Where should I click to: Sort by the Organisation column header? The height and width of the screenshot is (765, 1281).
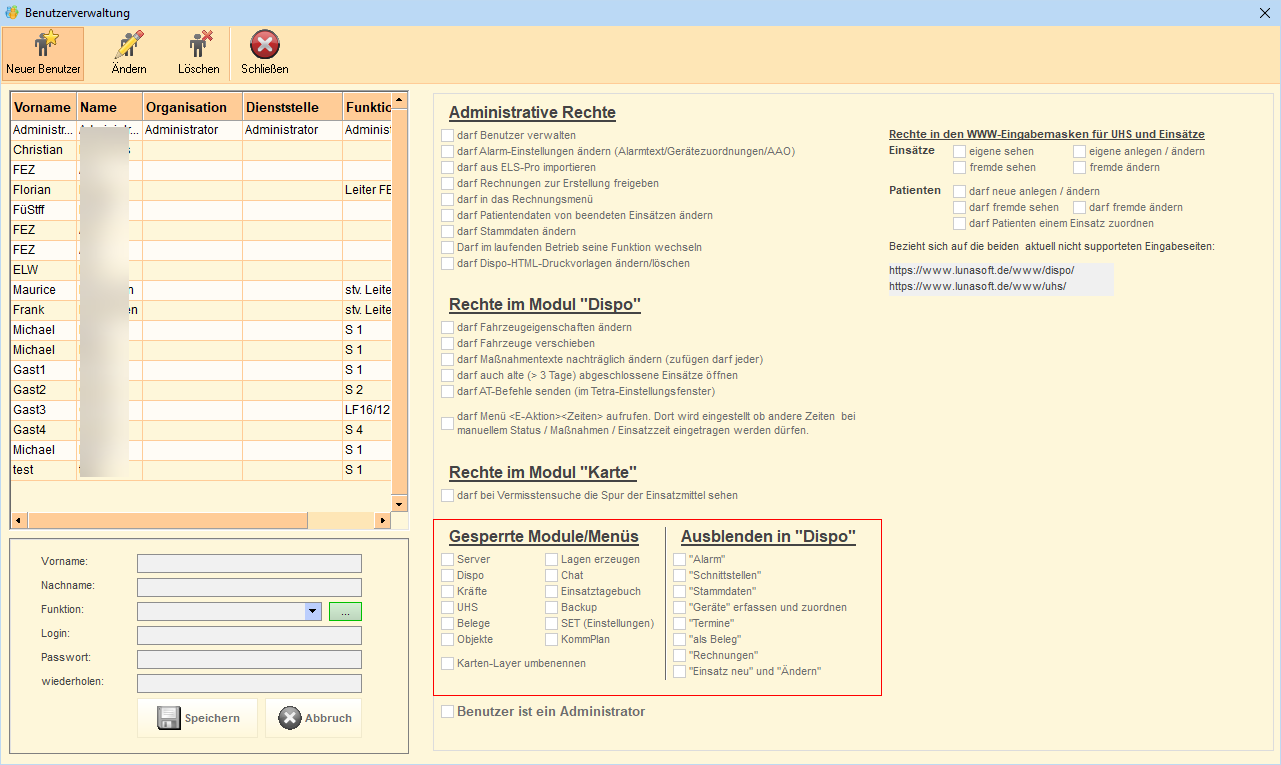tap(192, 107)
